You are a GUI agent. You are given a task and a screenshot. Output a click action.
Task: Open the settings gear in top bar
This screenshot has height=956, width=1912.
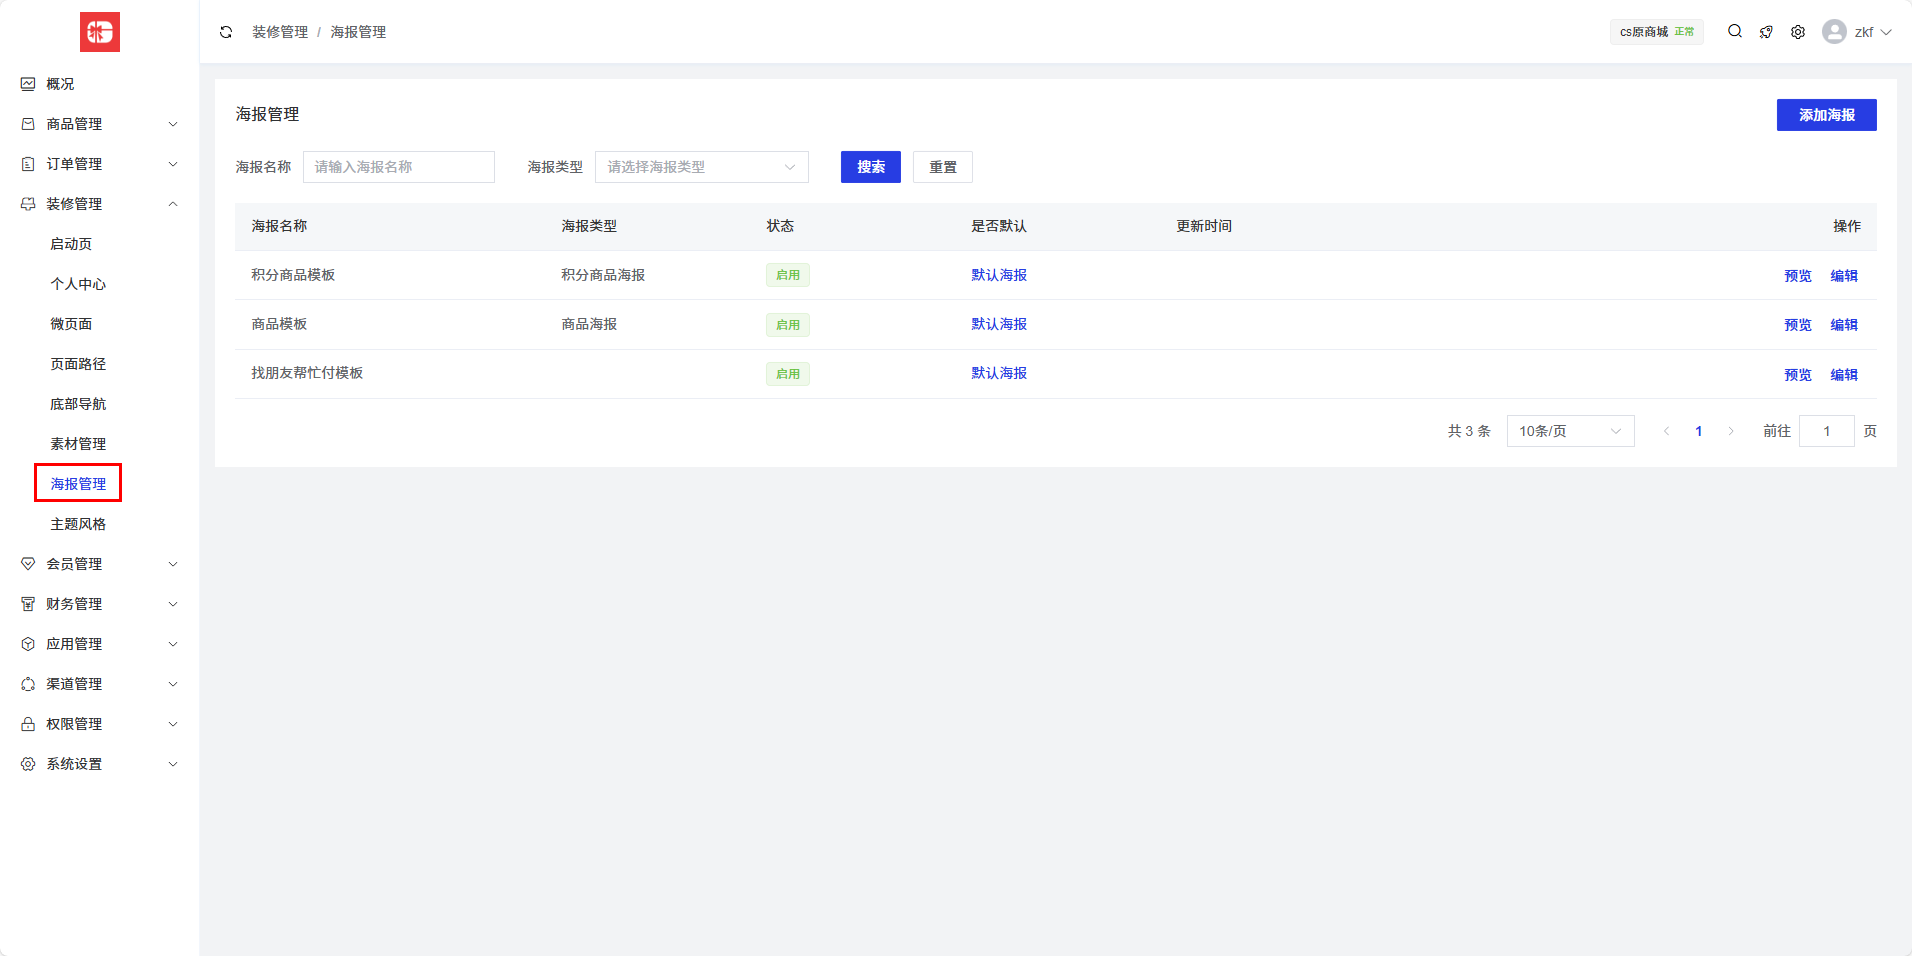coord(1798,32)
